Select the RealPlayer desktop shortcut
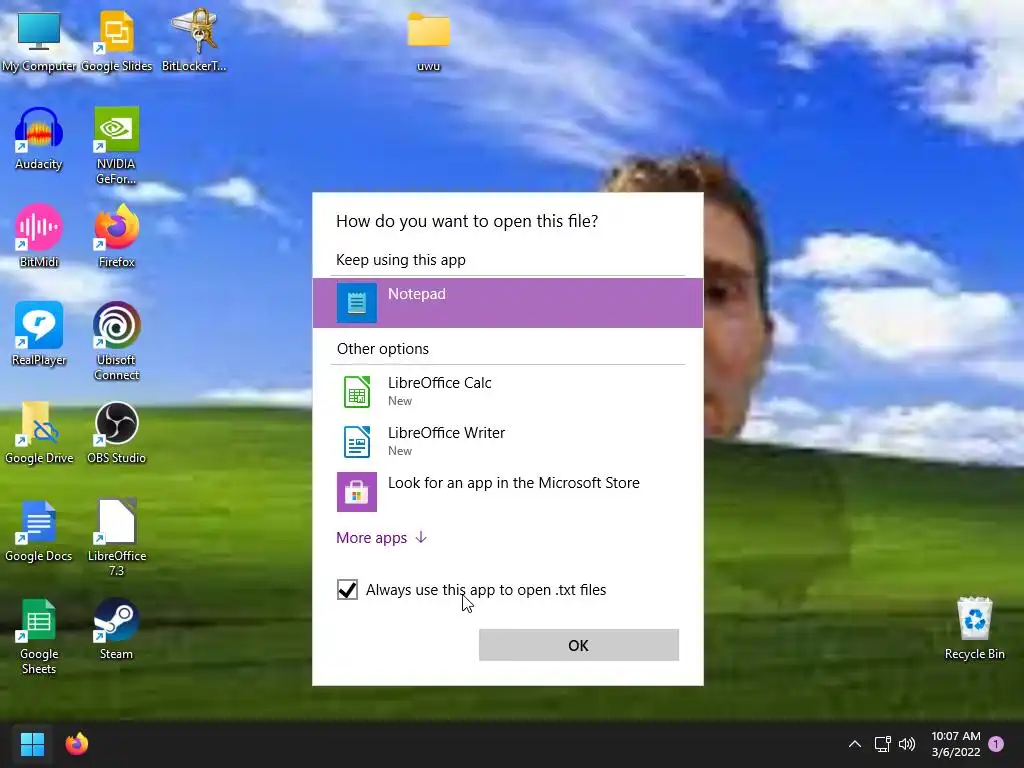Viewport: 1024px width, 768px height. pos(39,333)
